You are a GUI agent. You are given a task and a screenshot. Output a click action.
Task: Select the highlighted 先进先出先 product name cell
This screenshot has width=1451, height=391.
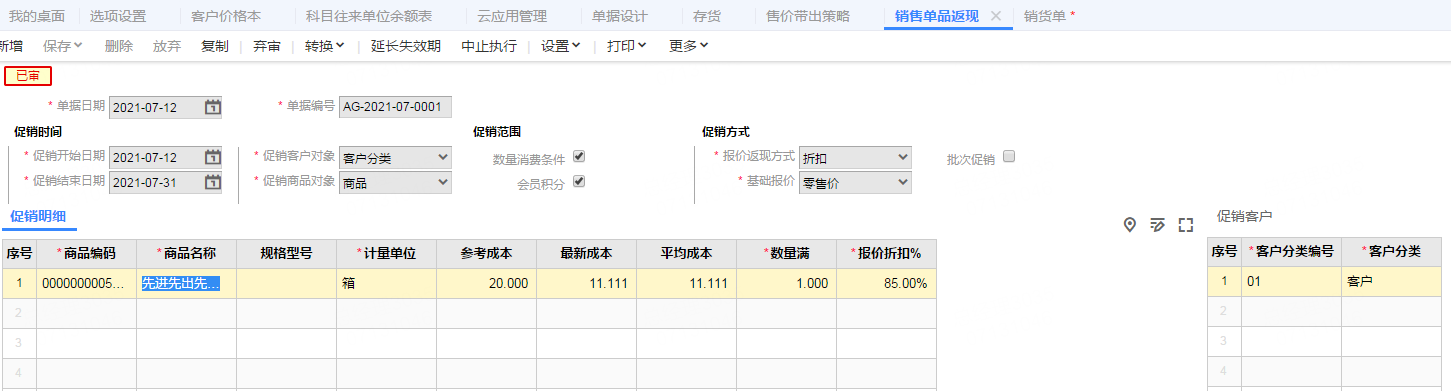(x=187, y=283)
